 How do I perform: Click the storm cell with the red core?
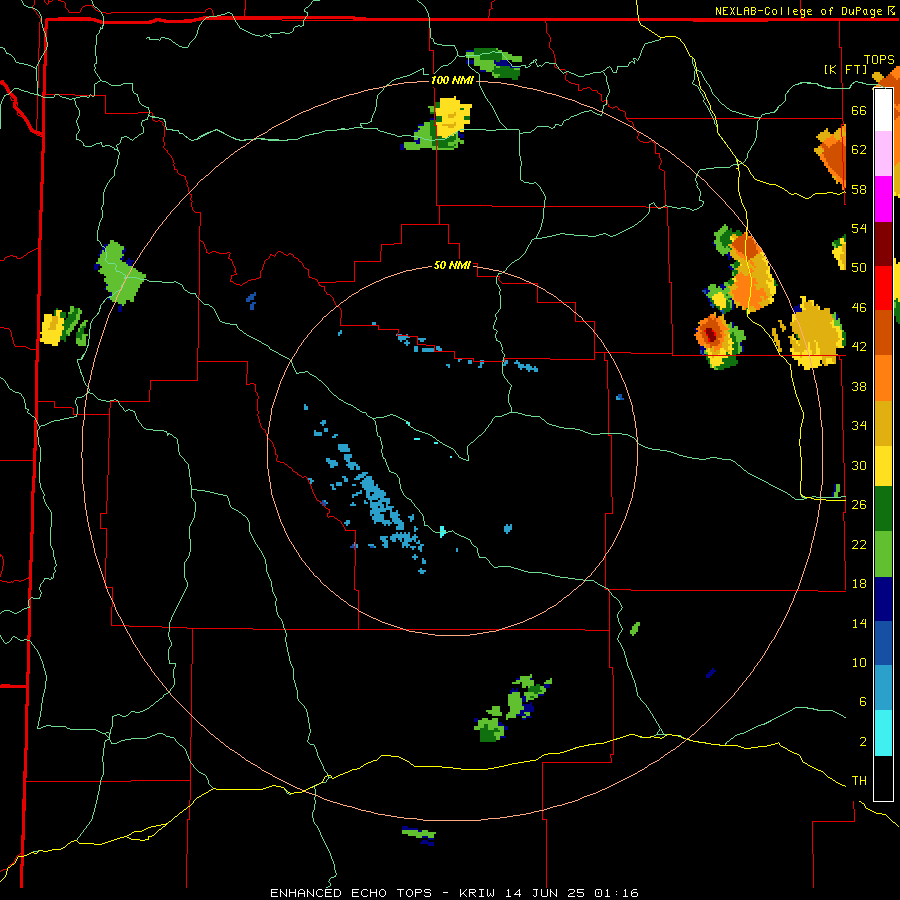coord(712,335)
